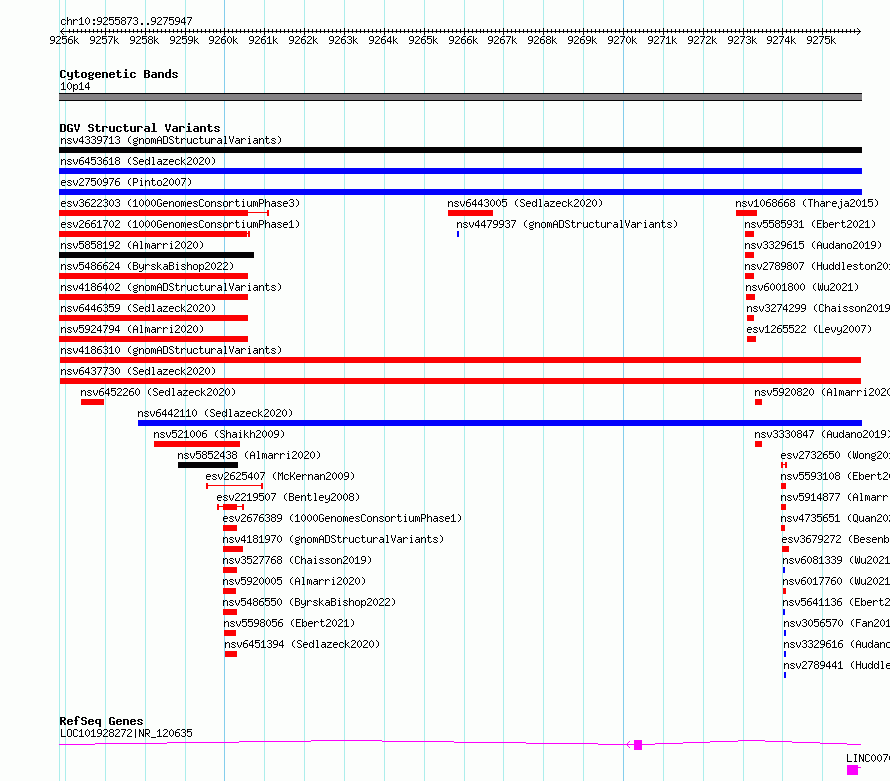Screen dimensions: 890x781
Task: Select the esv2661702 1000GenomesConsortiumPhase1 label
Action: pyautogui.click(x=180, y=224)
